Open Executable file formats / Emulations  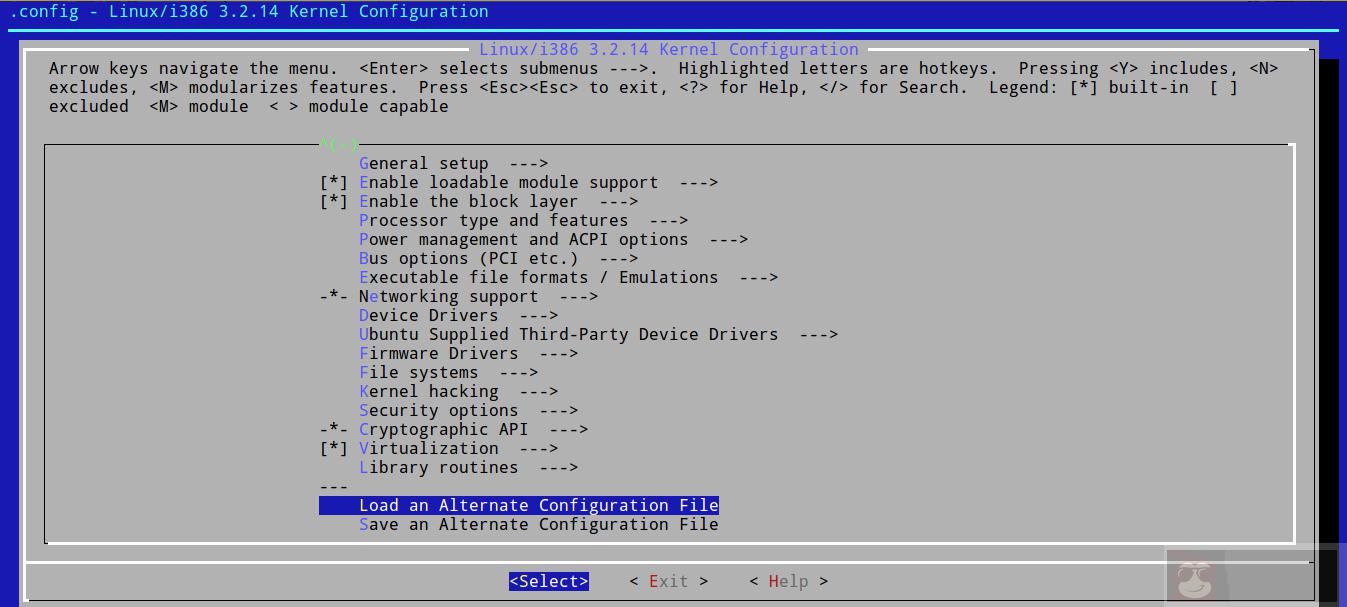538,278
